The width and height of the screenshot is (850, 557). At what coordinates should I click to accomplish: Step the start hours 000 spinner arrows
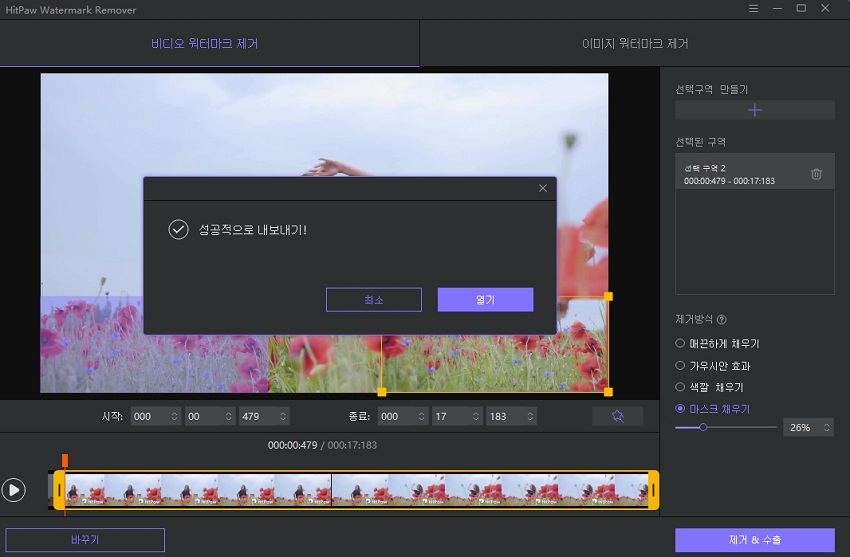pos(175,416)
